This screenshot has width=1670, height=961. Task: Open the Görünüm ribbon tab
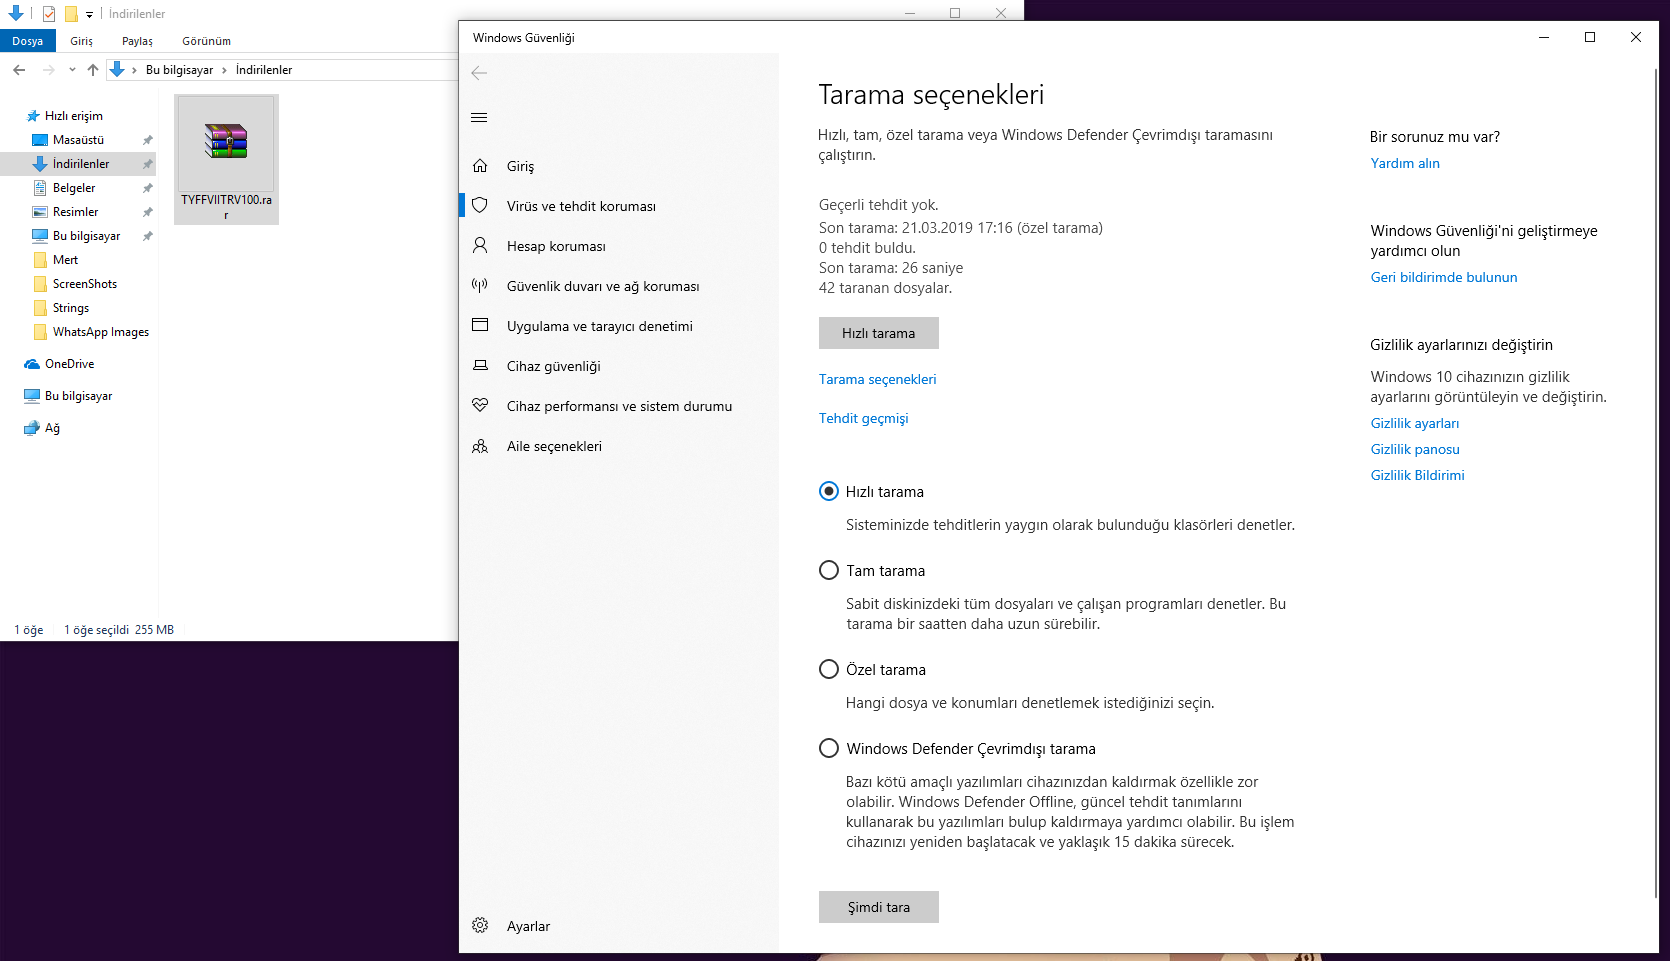207,41
